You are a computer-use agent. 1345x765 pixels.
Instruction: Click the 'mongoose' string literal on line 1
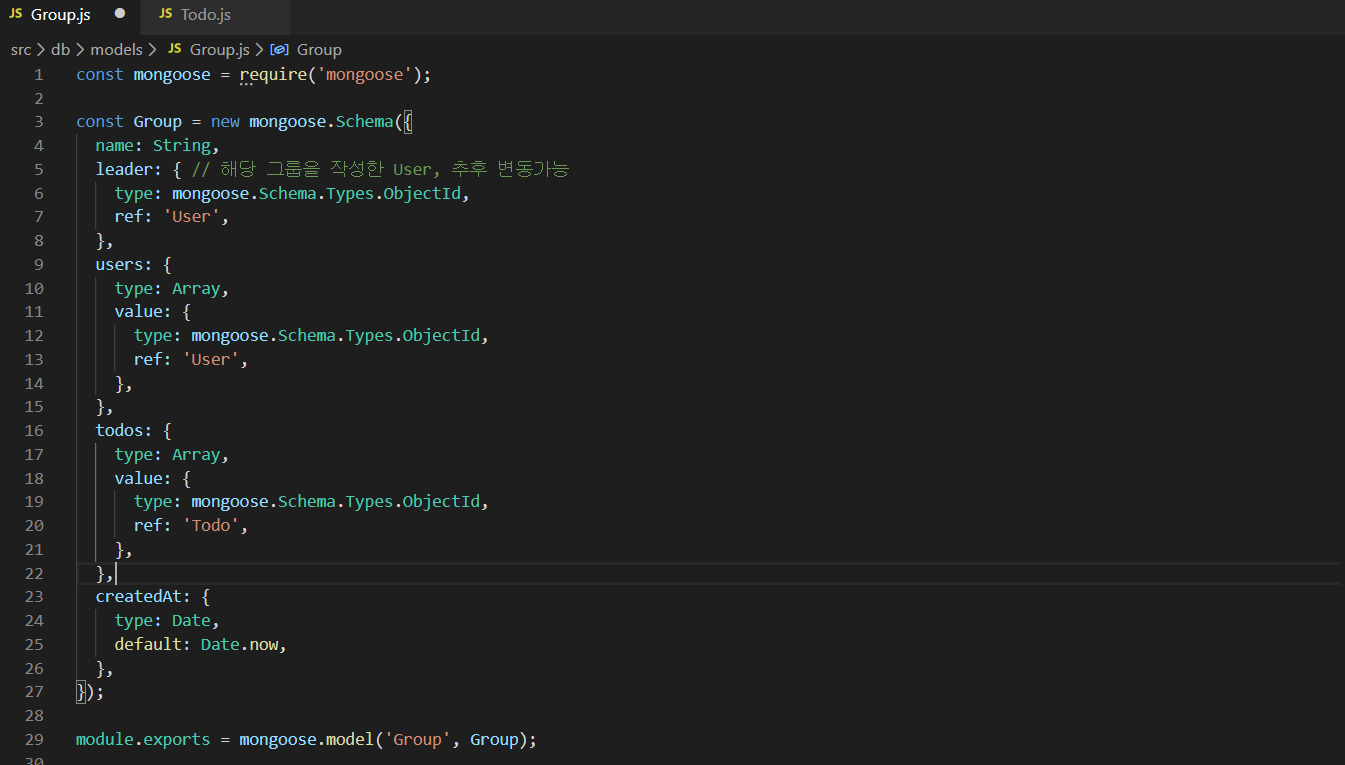point(365,74)
